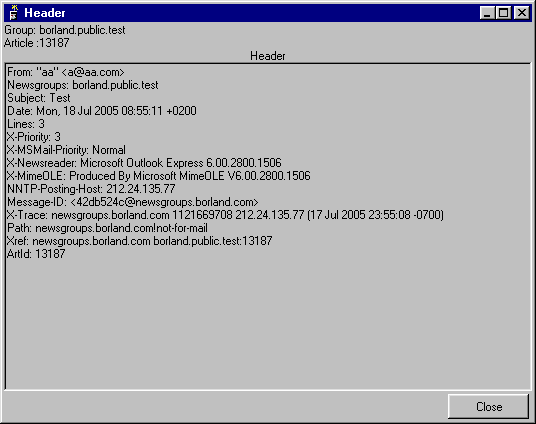Screen dimensions: 536x424
Task: Click the Close button
Action: pyautogui.click(x=488, y=407)
